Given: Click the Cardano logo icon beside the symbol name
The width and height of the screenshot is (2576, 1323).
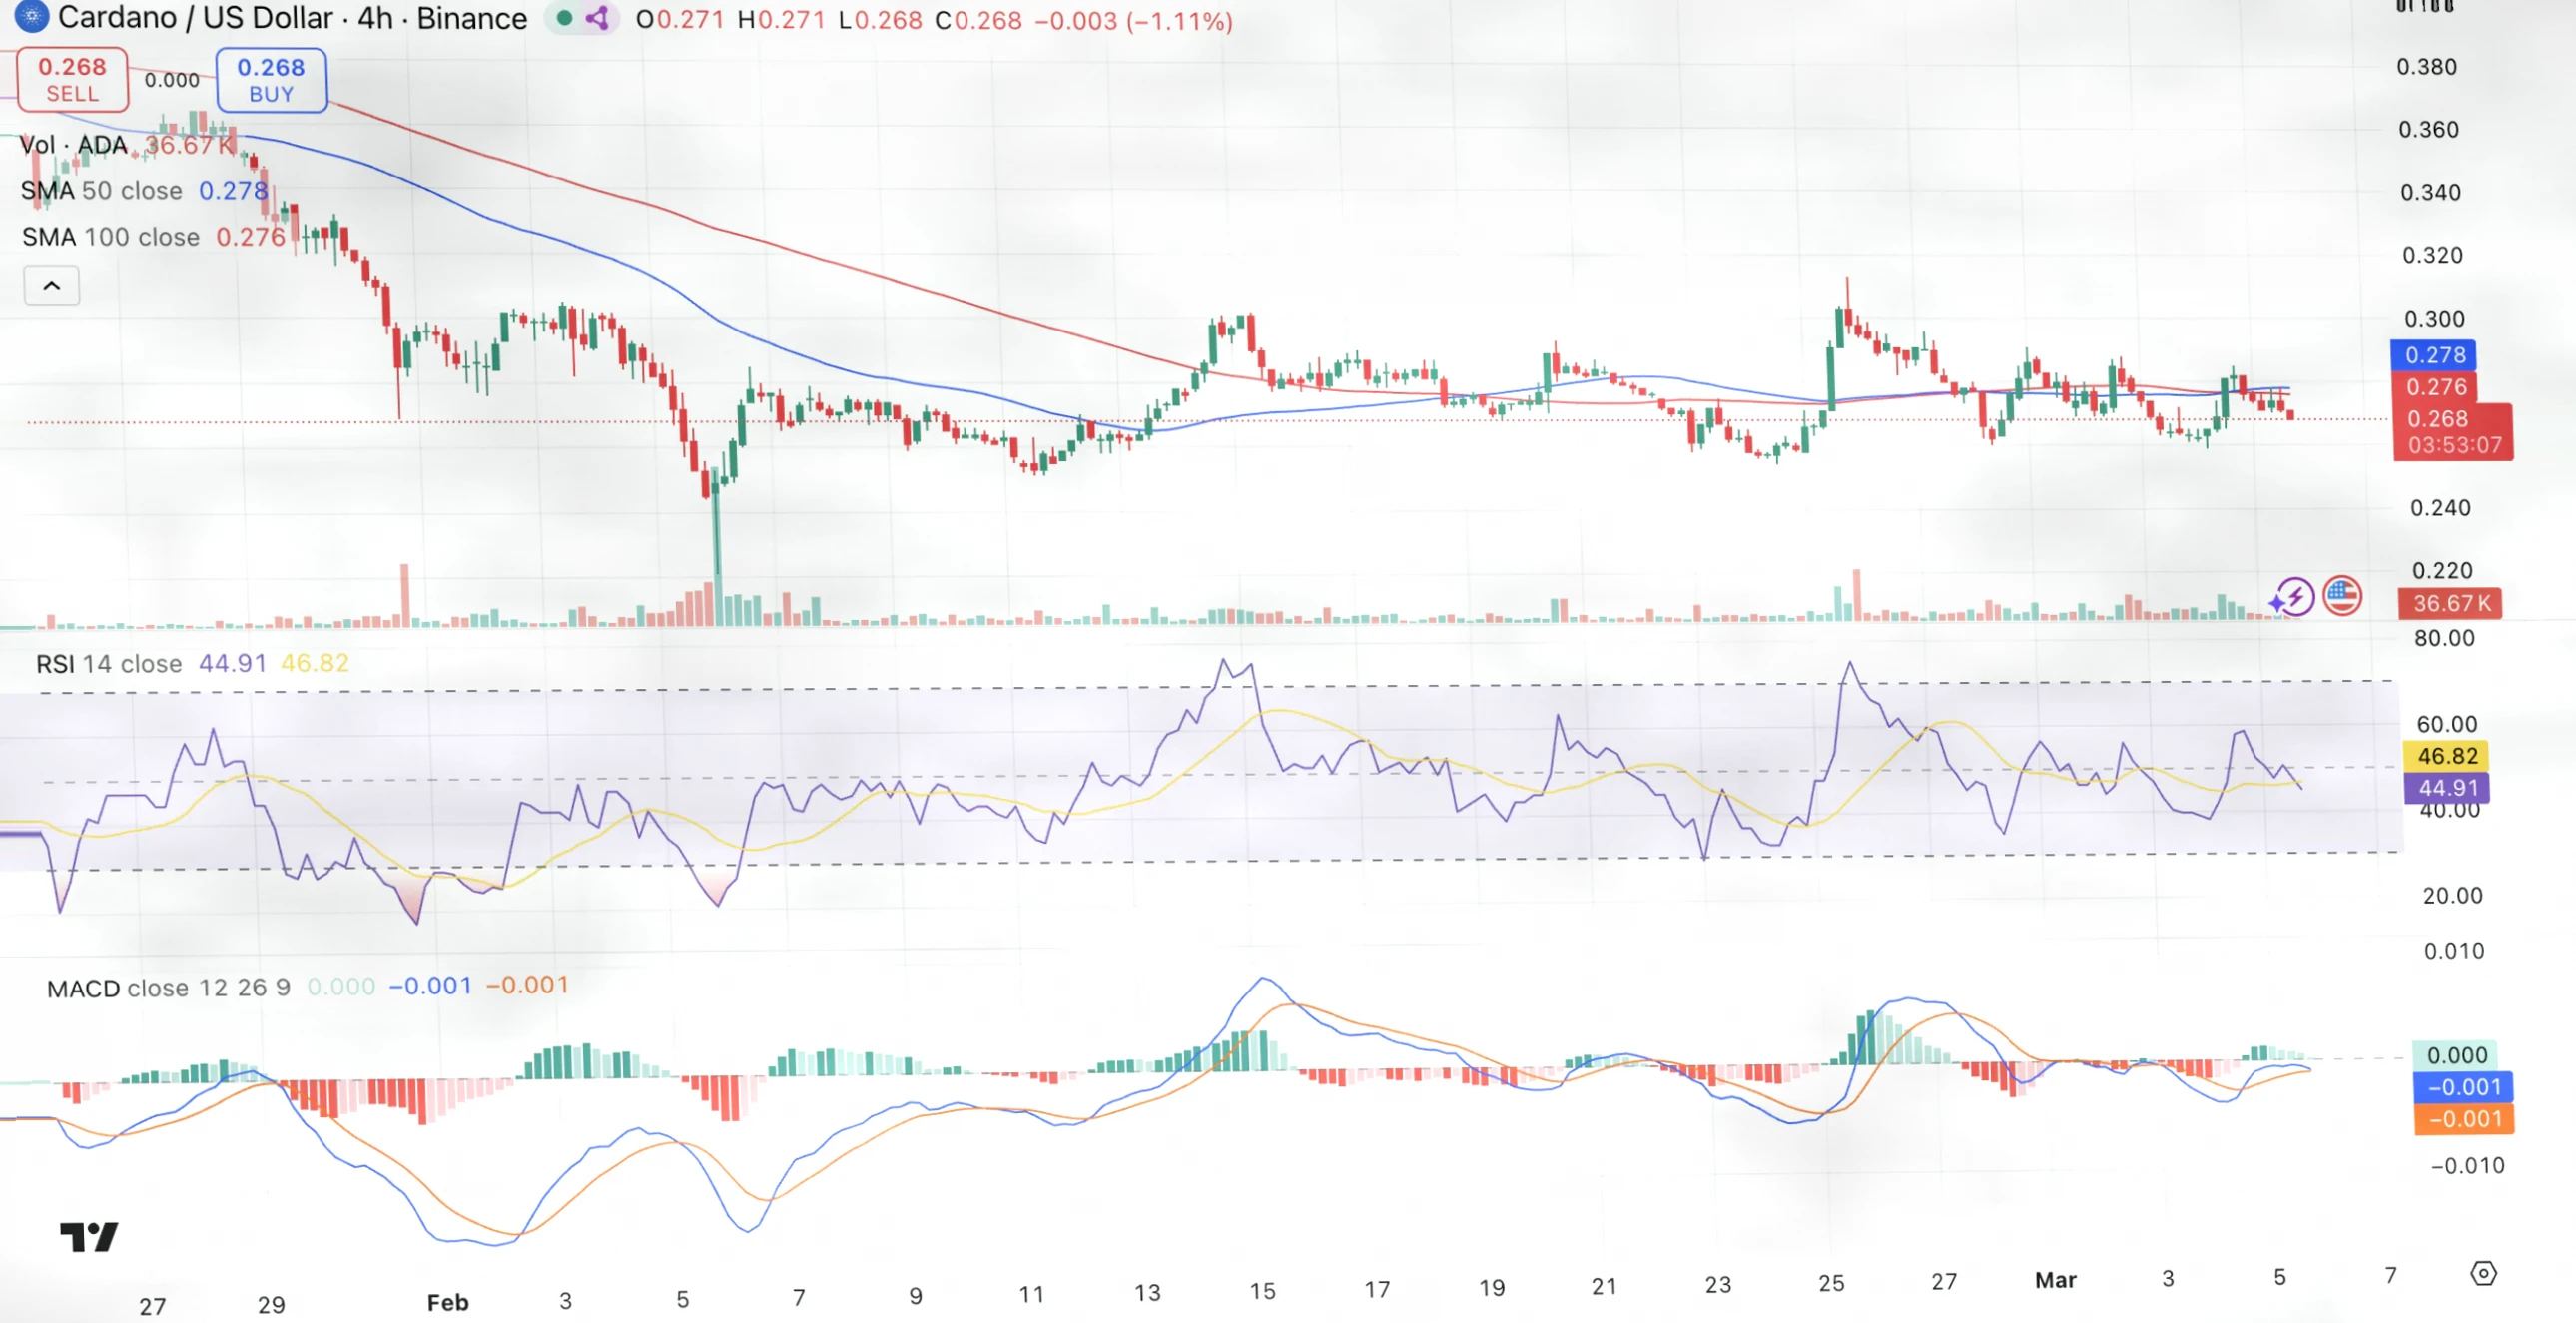Looking at the screenshot, I should [x=31, y=16].
